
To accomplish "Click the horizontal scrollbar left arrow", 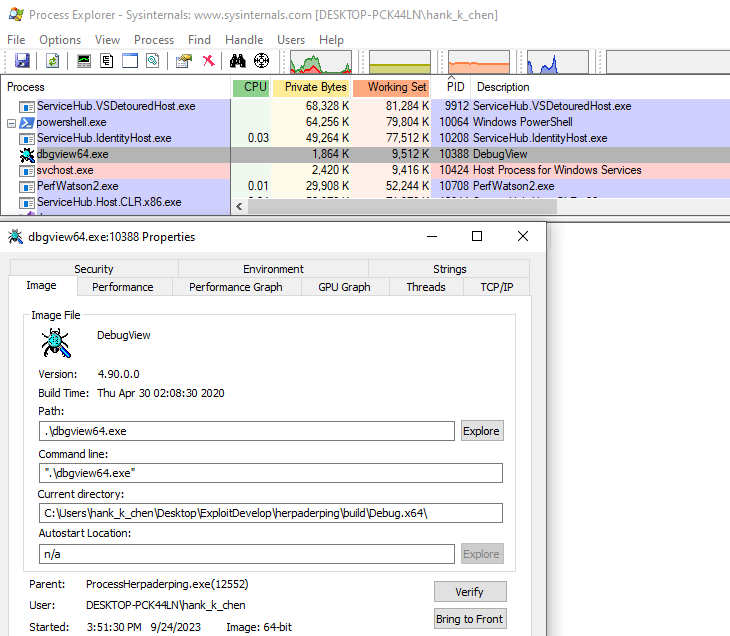I will (x=239, y=206).
